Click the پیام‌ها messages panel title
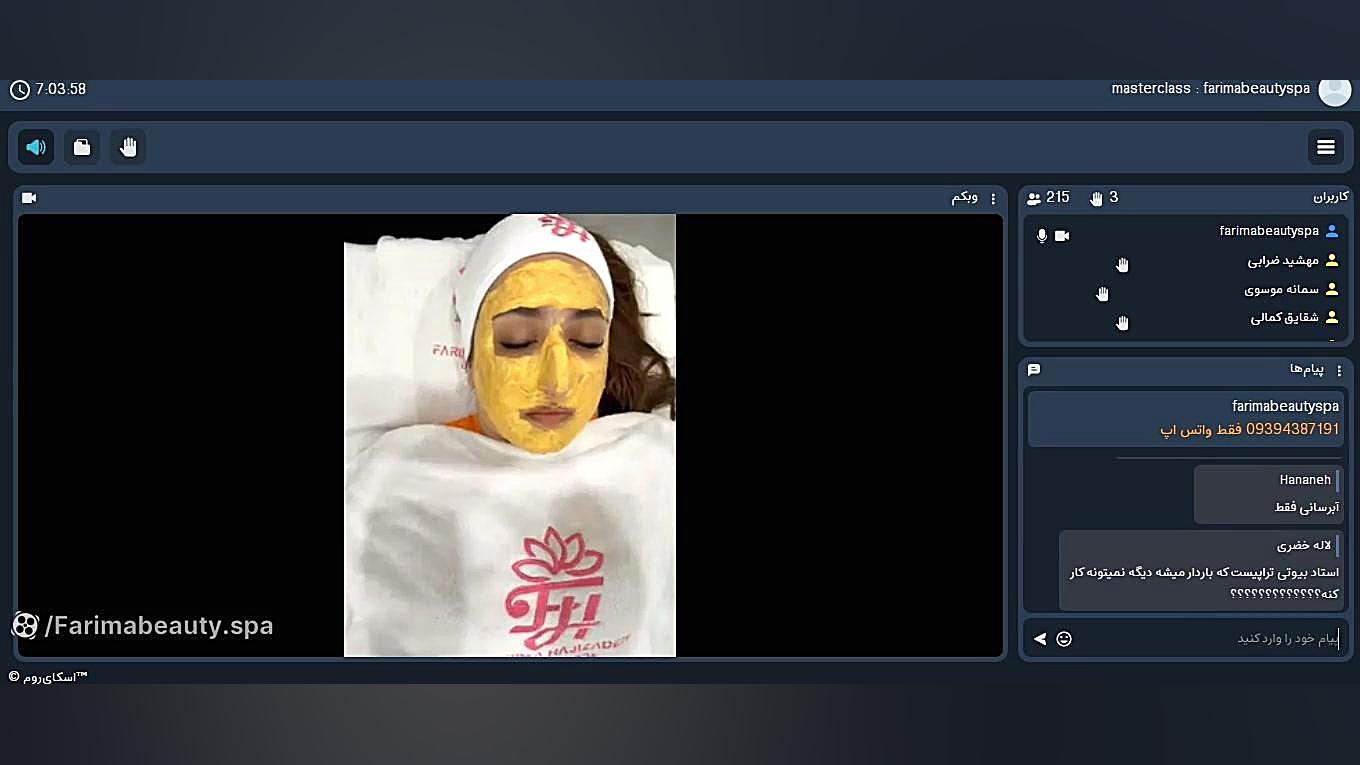 pyautogui.click(x=1307, y=370)
